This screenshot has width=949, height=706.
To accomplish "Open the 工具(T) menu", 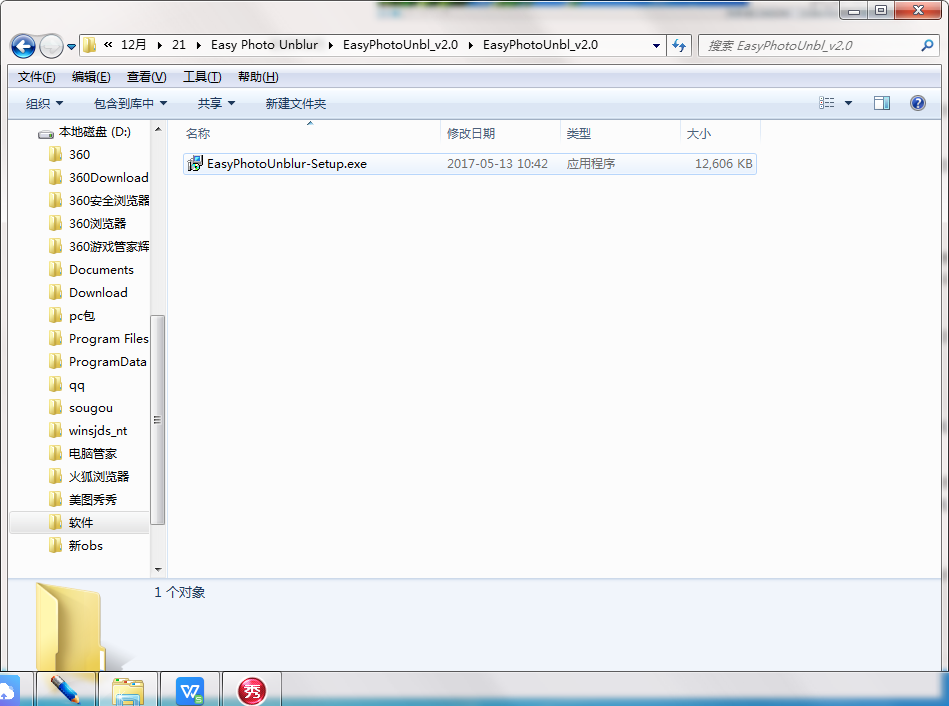I will (202, 77).
